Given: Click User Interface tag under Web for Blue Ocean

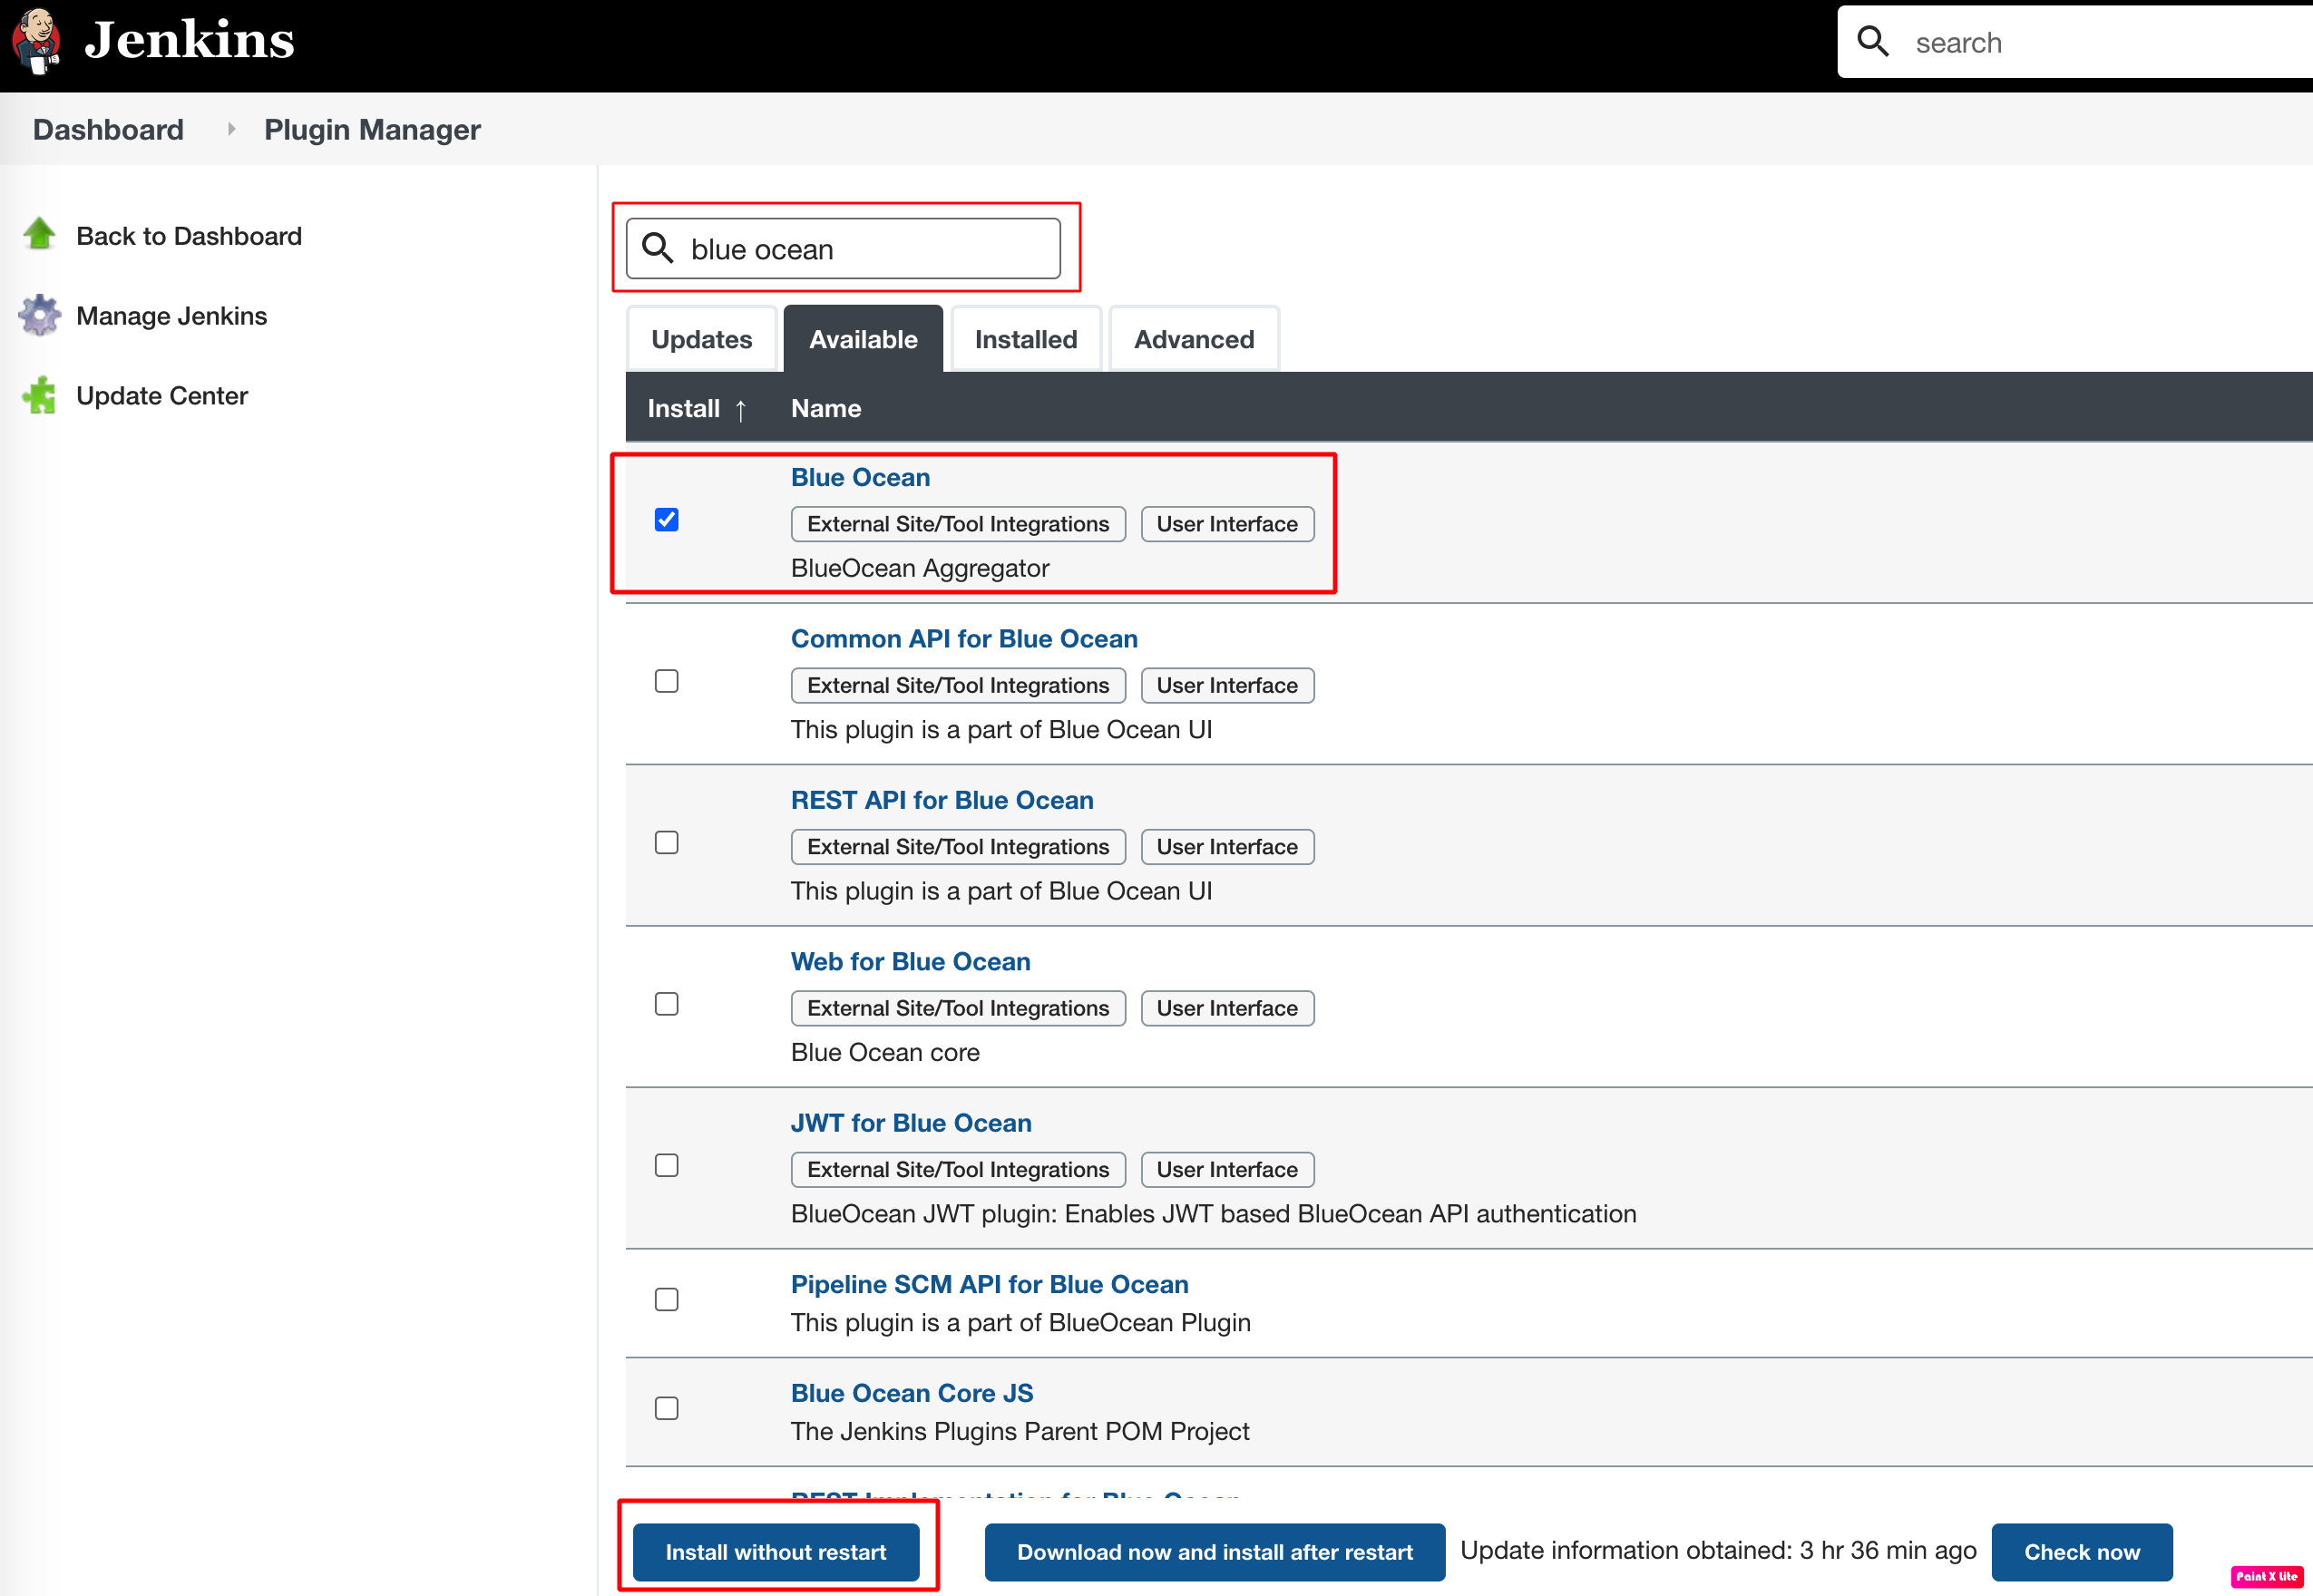Looking at the screenshot, I should pos(1227,1008).
